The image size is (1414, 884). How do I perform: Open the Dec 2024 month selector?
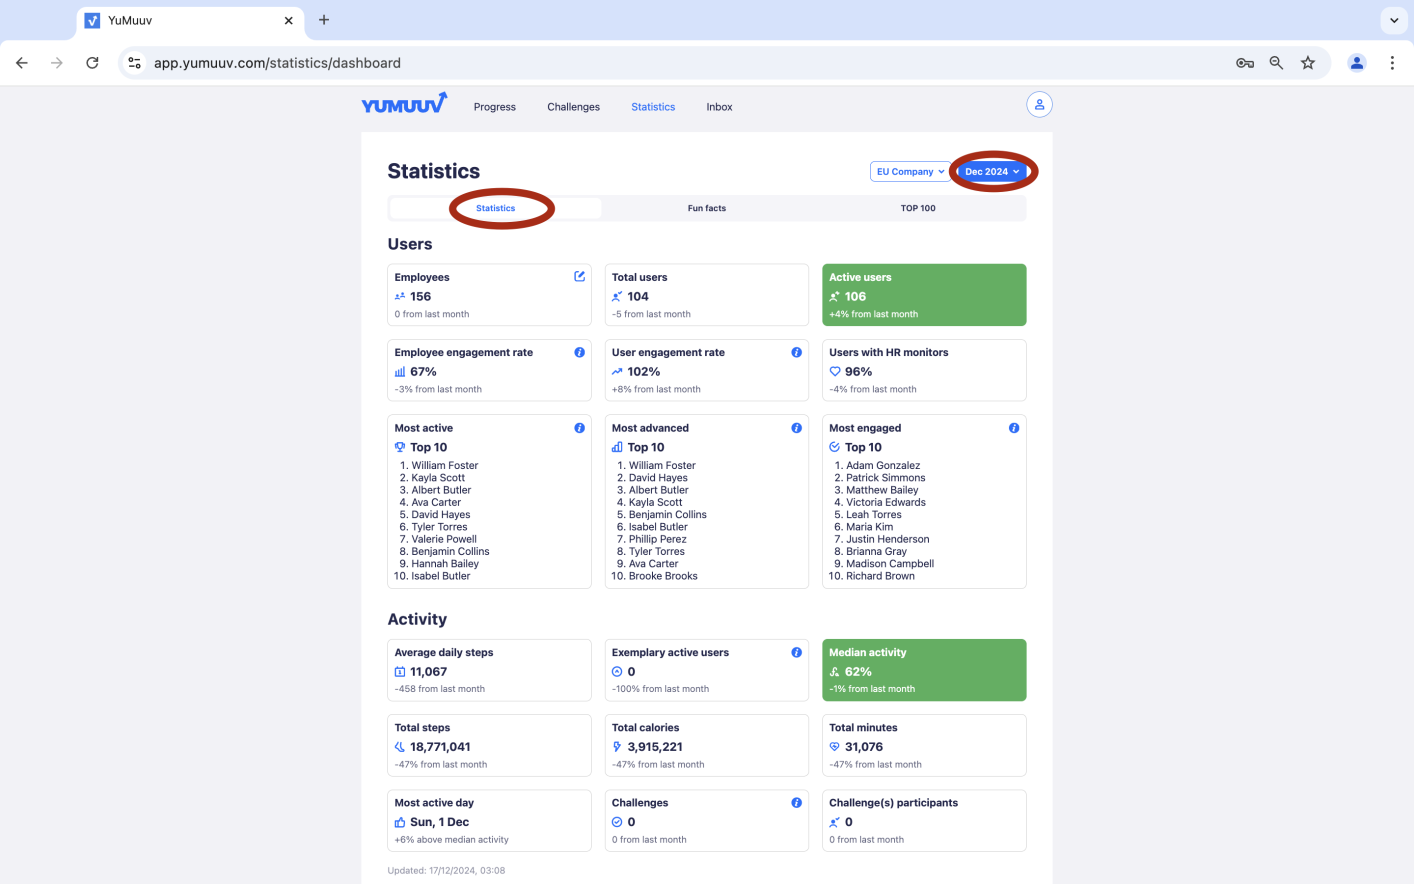point(991,171)
